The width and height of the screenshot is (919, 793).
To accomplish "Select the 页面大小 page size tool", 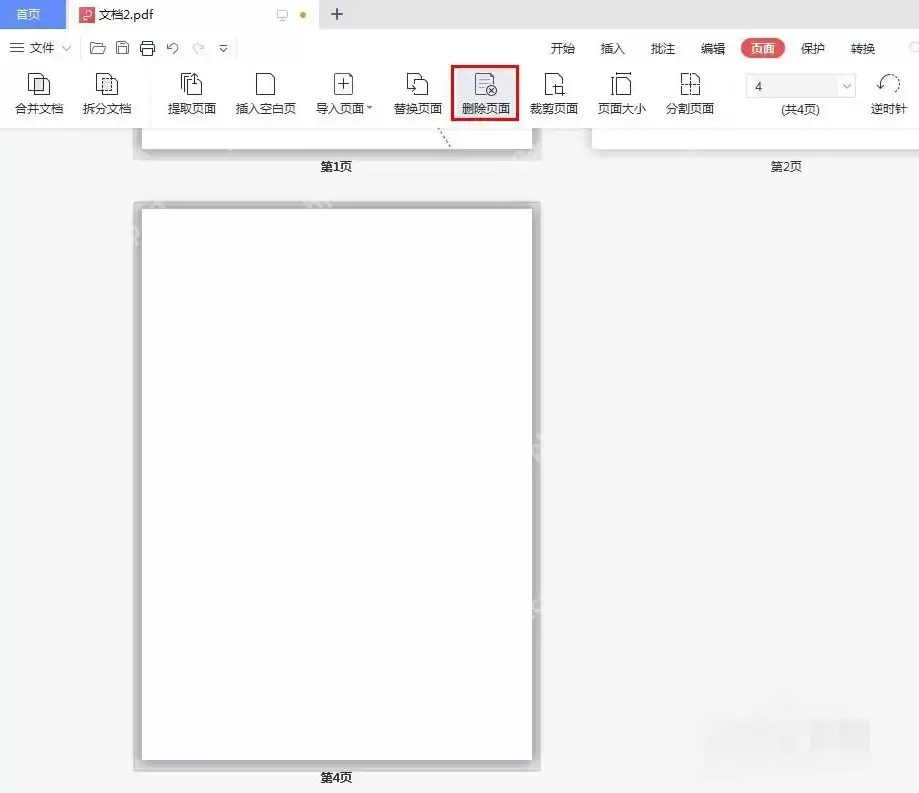I will [621, 92].
